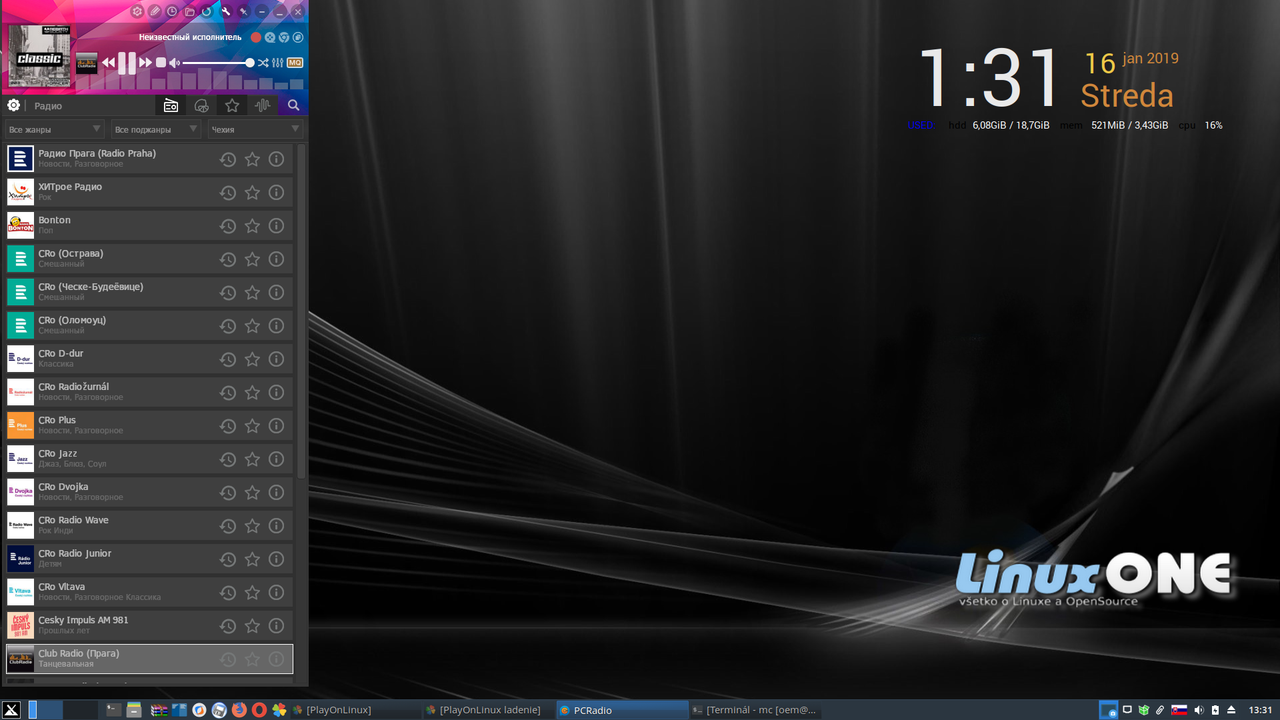
Task: Expand the Все жанры genre dropdown
Action: 54,129
